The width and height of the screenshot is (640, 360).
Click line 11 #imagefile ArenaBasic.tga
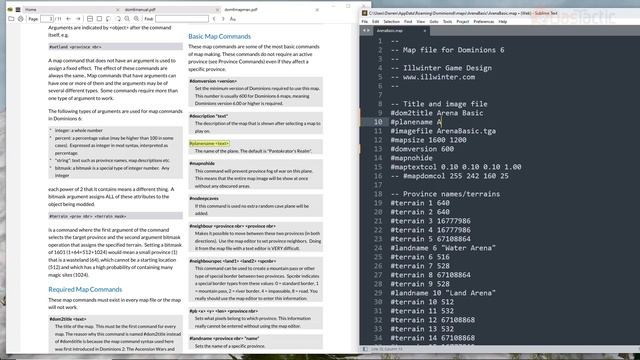443,131
